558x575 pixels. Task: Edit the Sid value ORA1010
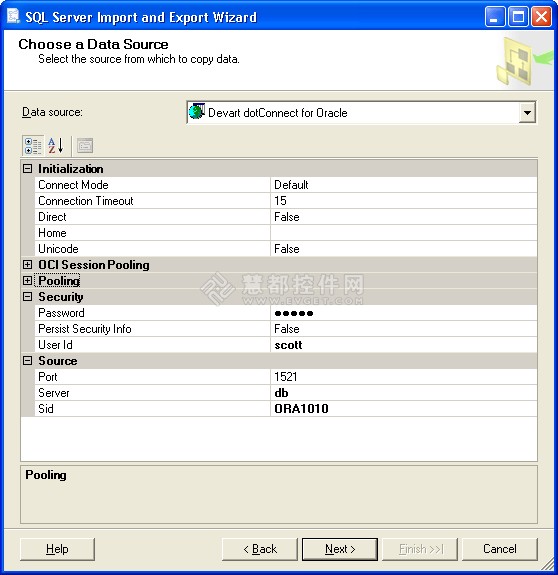point(404,409)
